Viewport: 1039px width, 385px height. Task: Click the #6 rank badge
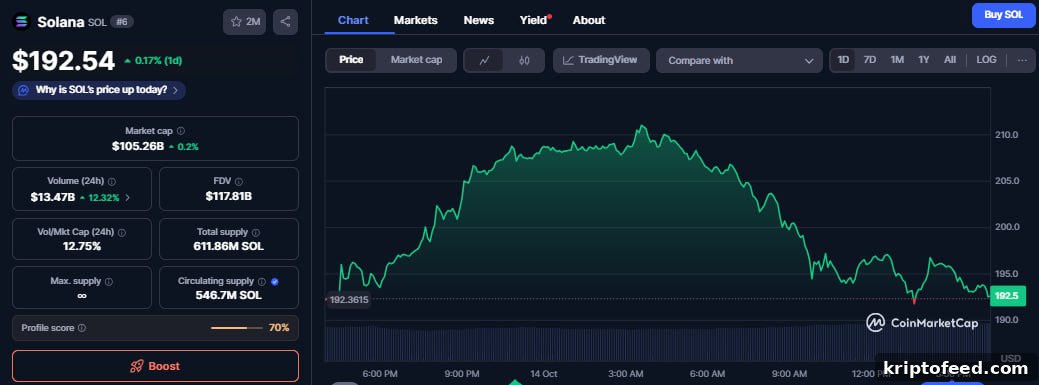(123, 21)
